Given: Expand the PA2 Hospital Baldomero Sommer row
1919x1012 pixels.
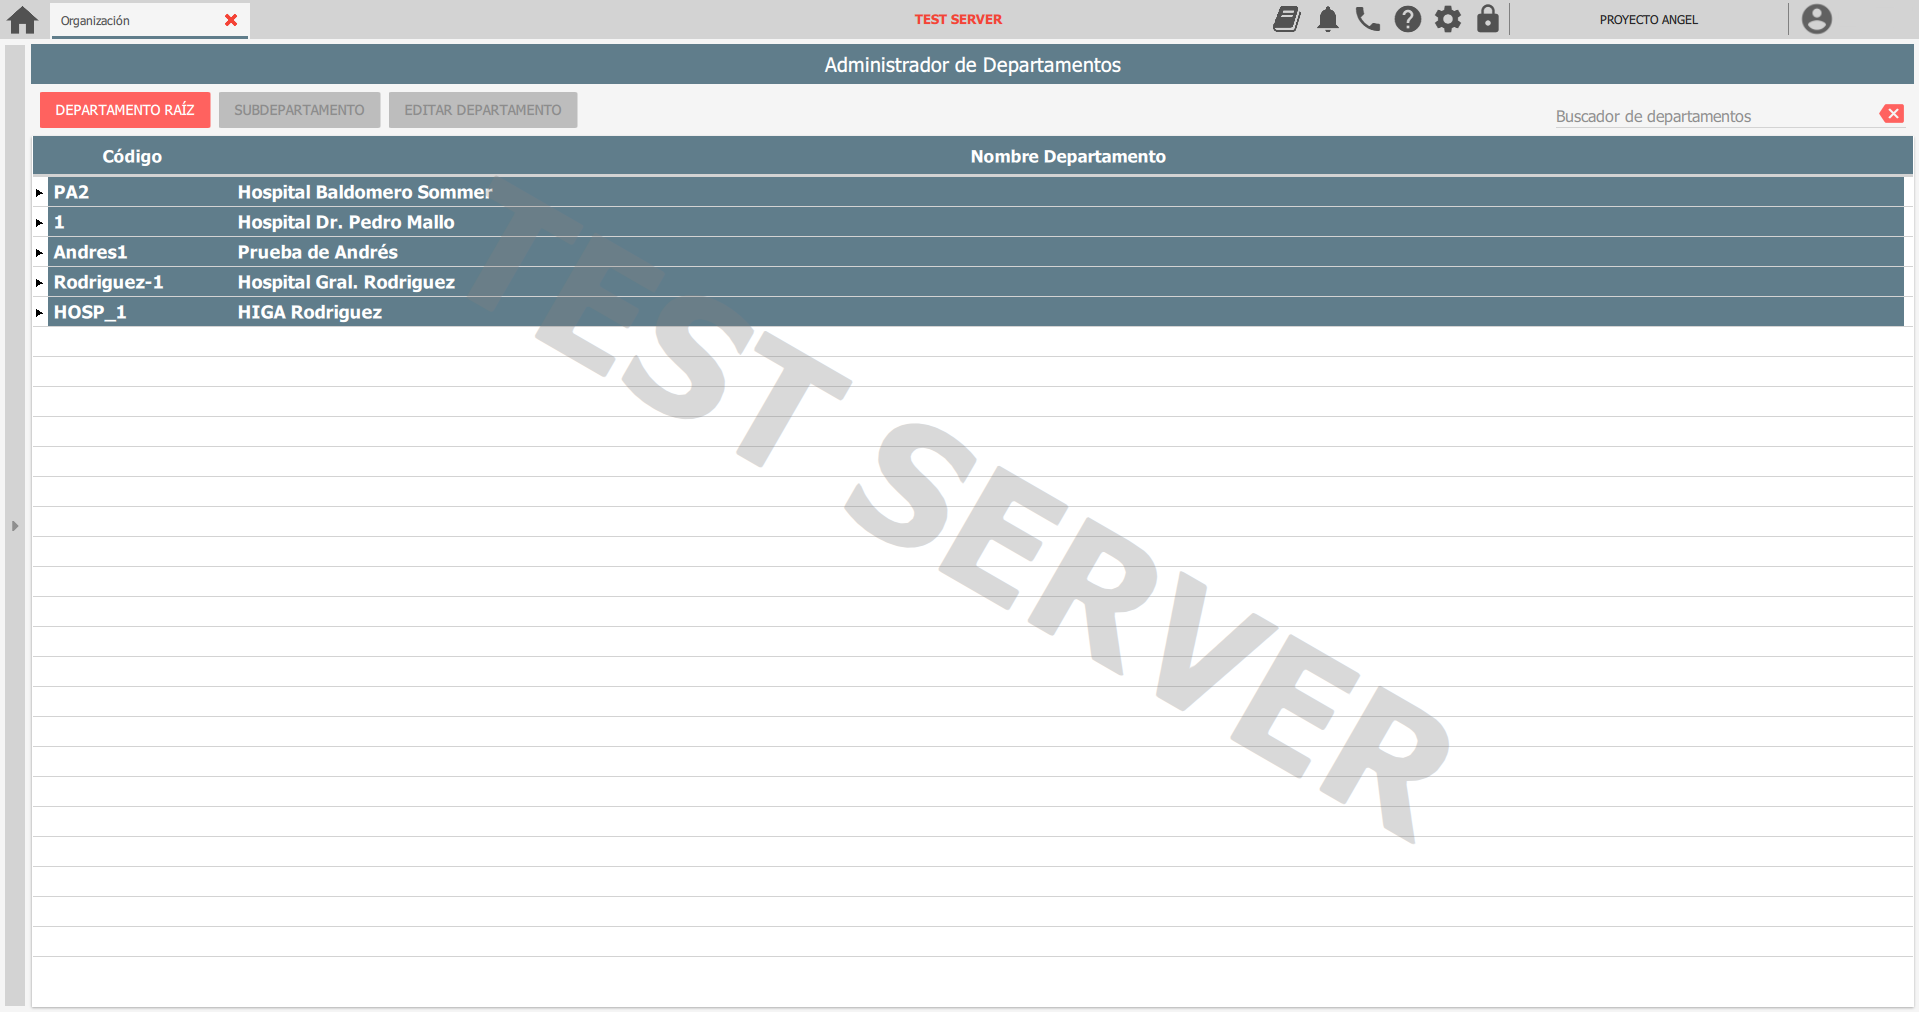Looking at the screenshot, I should click(39, 193).
